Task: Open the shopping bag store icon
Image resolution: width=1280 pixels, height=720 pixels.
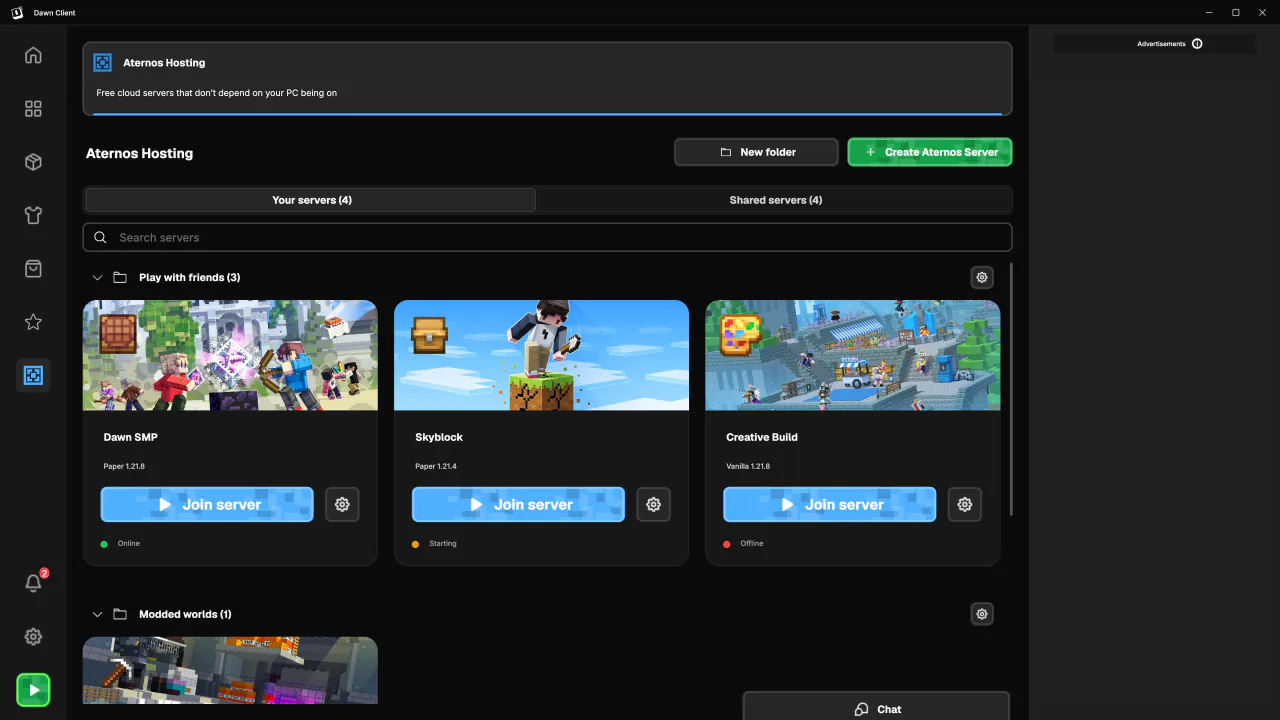Action: coord(33,269)
